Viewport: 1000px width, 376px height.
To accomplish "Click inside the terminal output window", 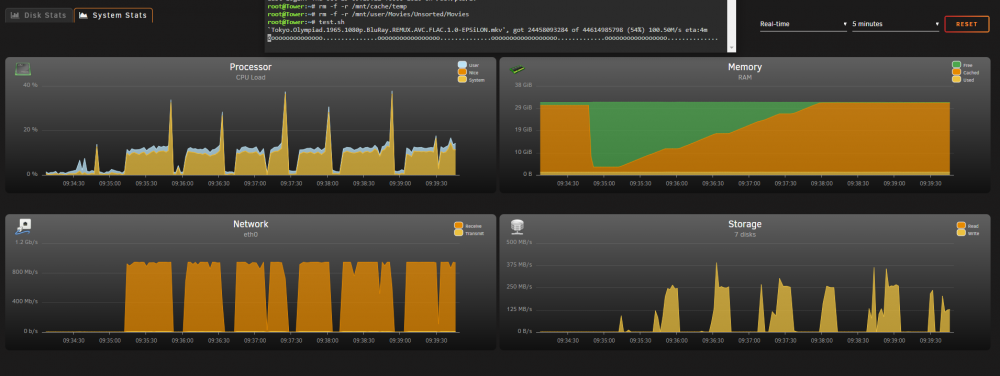I will click(x=500, y=24).
